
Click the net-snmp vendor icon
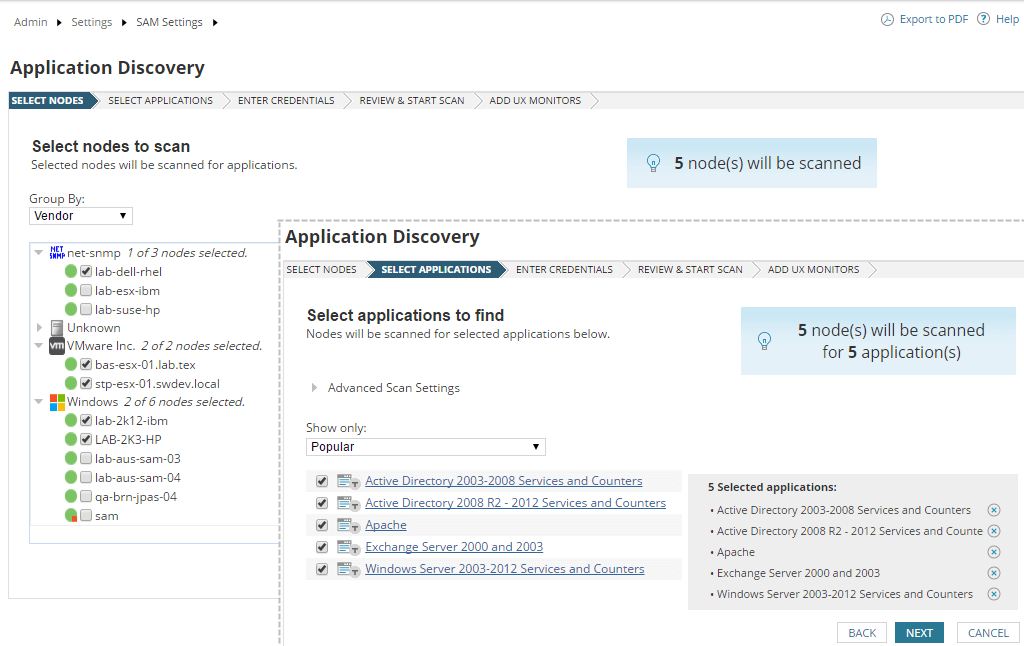57,252
